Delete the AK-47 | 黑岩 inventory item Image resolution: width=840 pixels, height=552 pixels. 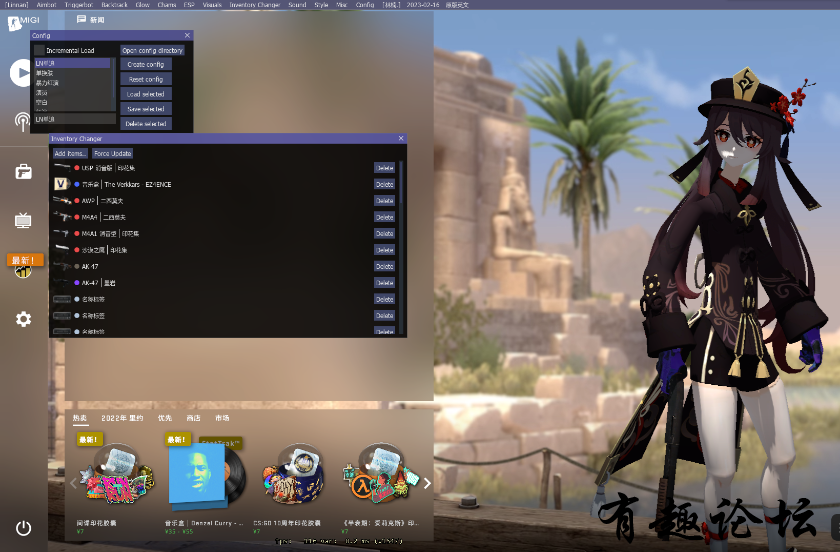point(385,282)
